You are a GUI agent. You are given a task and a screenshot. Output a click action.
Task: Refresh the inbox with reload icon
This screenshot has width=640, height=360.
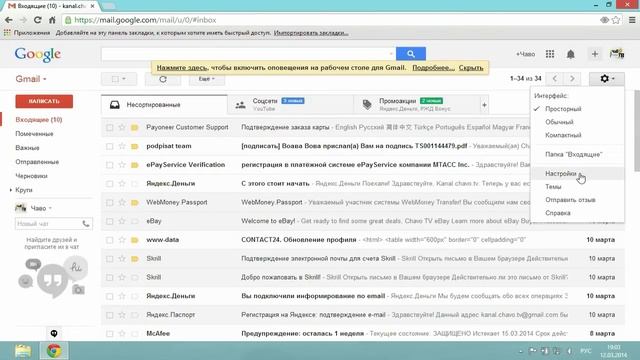pos(163,79)
